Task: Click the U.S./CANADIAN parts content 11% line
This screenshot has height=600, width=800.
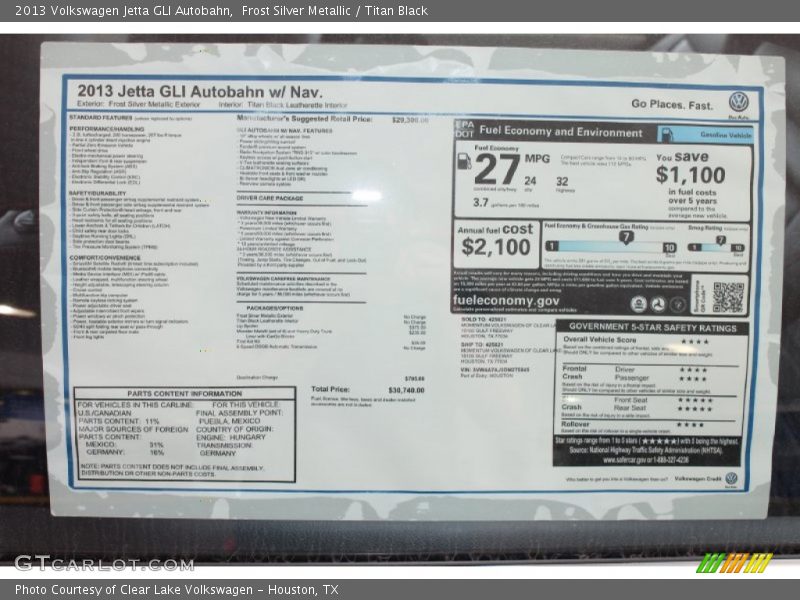Action: 119,417
